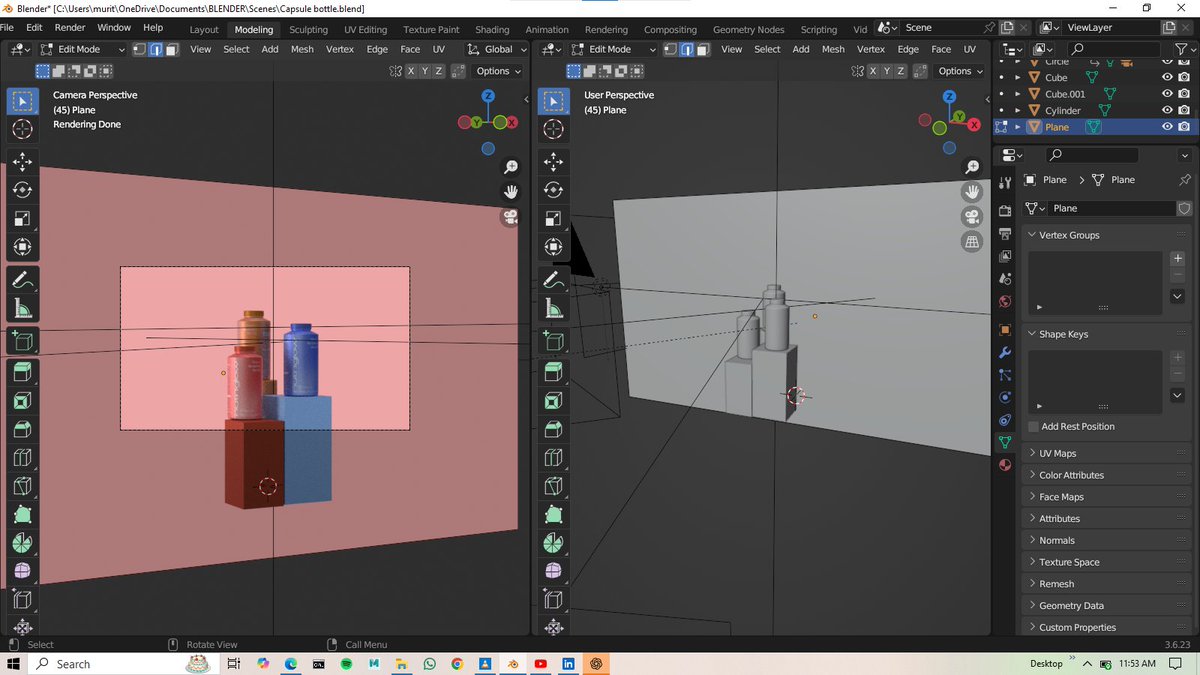Viewport: 1200px width, 675px height.
Task: Open Options dropdown in right viewport
Action: click(960, 71)
